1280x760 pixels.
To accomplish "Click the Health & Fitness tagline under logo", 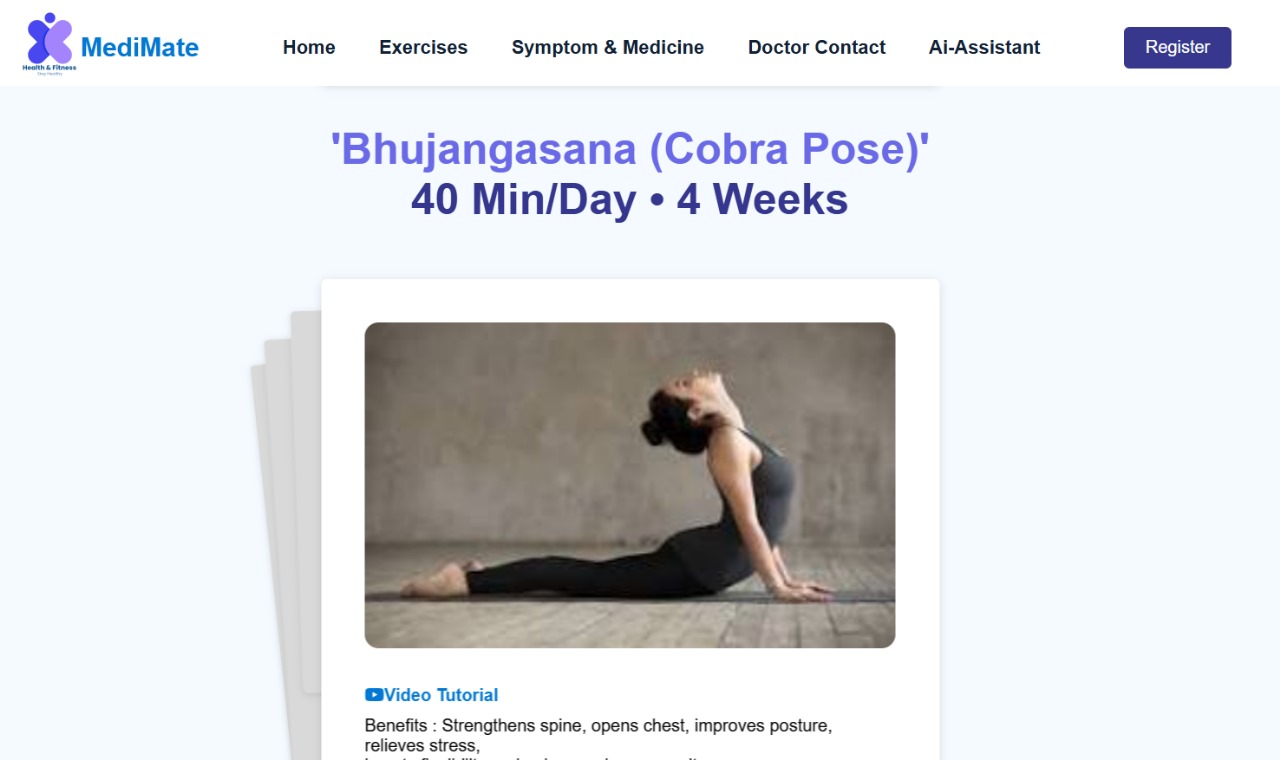I will coord(49,68).
